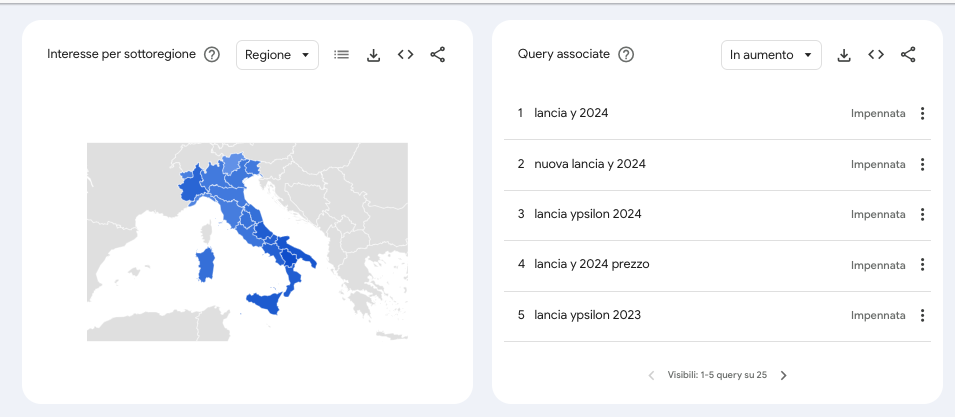Share the Query associate card

tap(908, 55)
